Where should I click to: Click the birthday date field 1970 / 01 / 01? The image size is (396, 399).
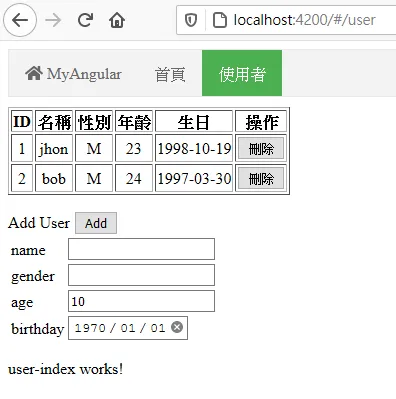(x=128, y=328)
